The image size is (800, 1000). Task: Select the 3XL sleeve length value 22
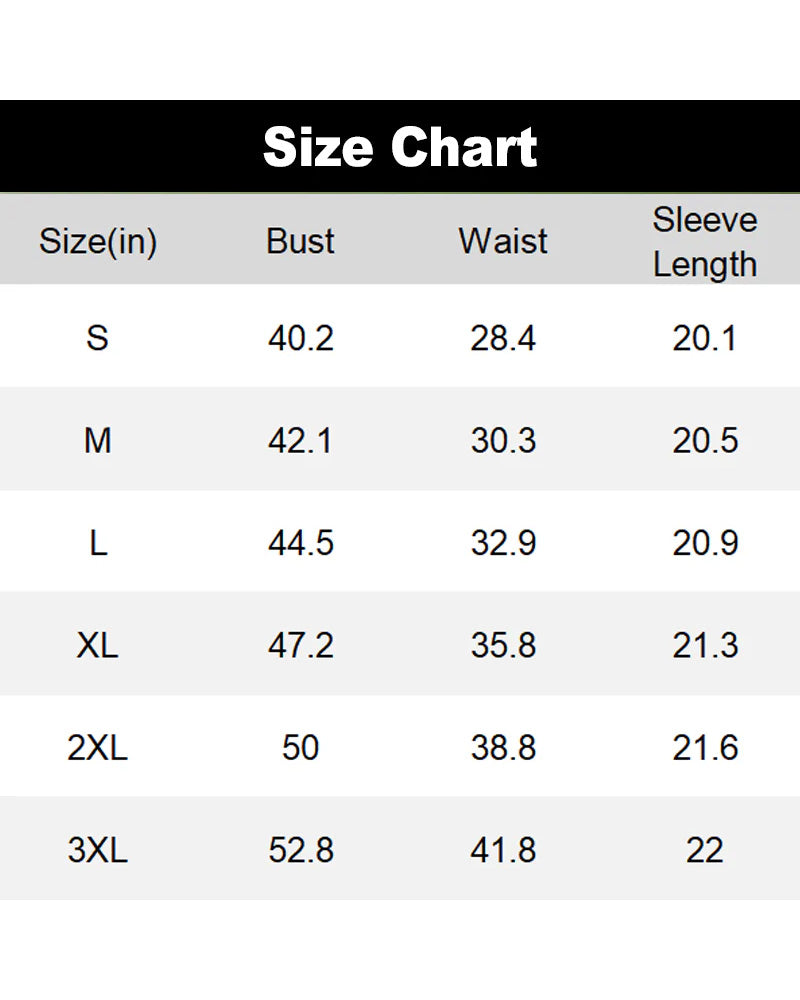click(705, 850)
